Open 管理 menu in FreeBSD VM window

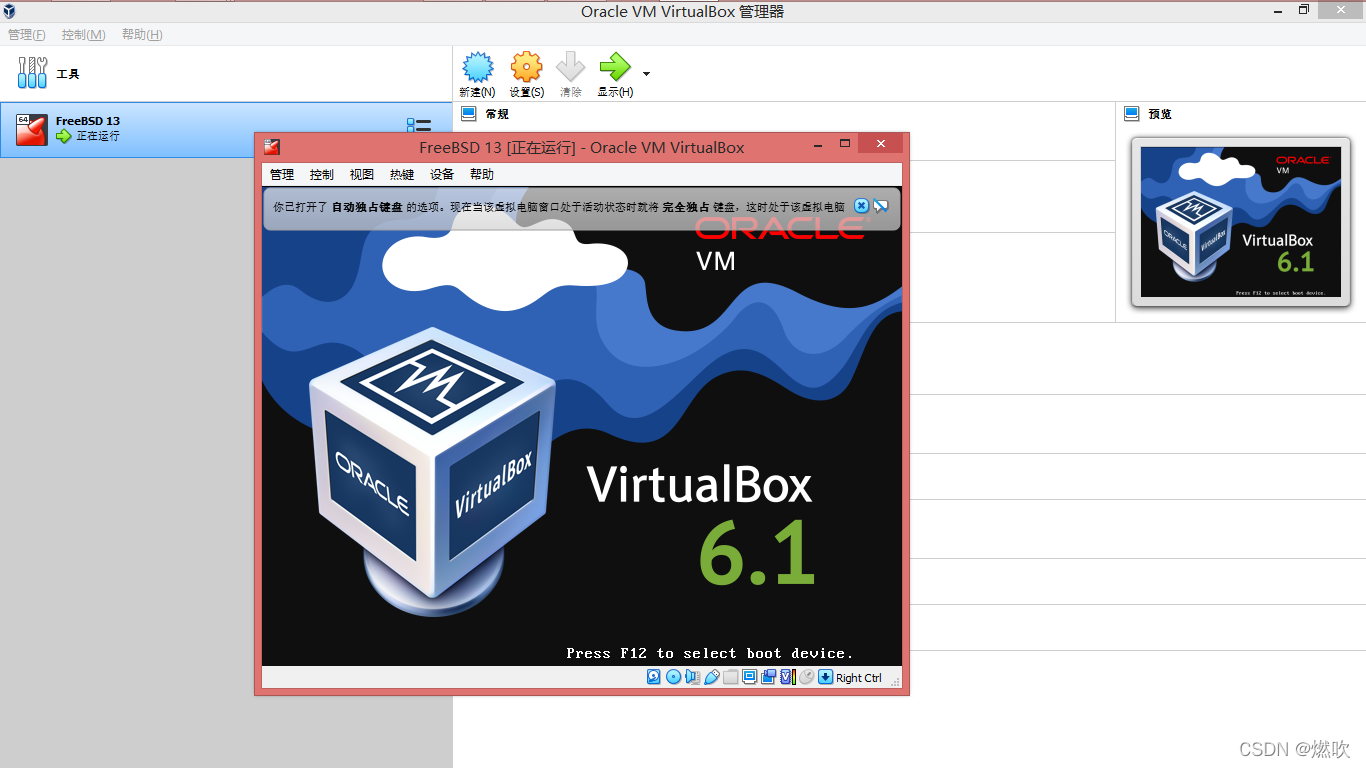point(282,174)
